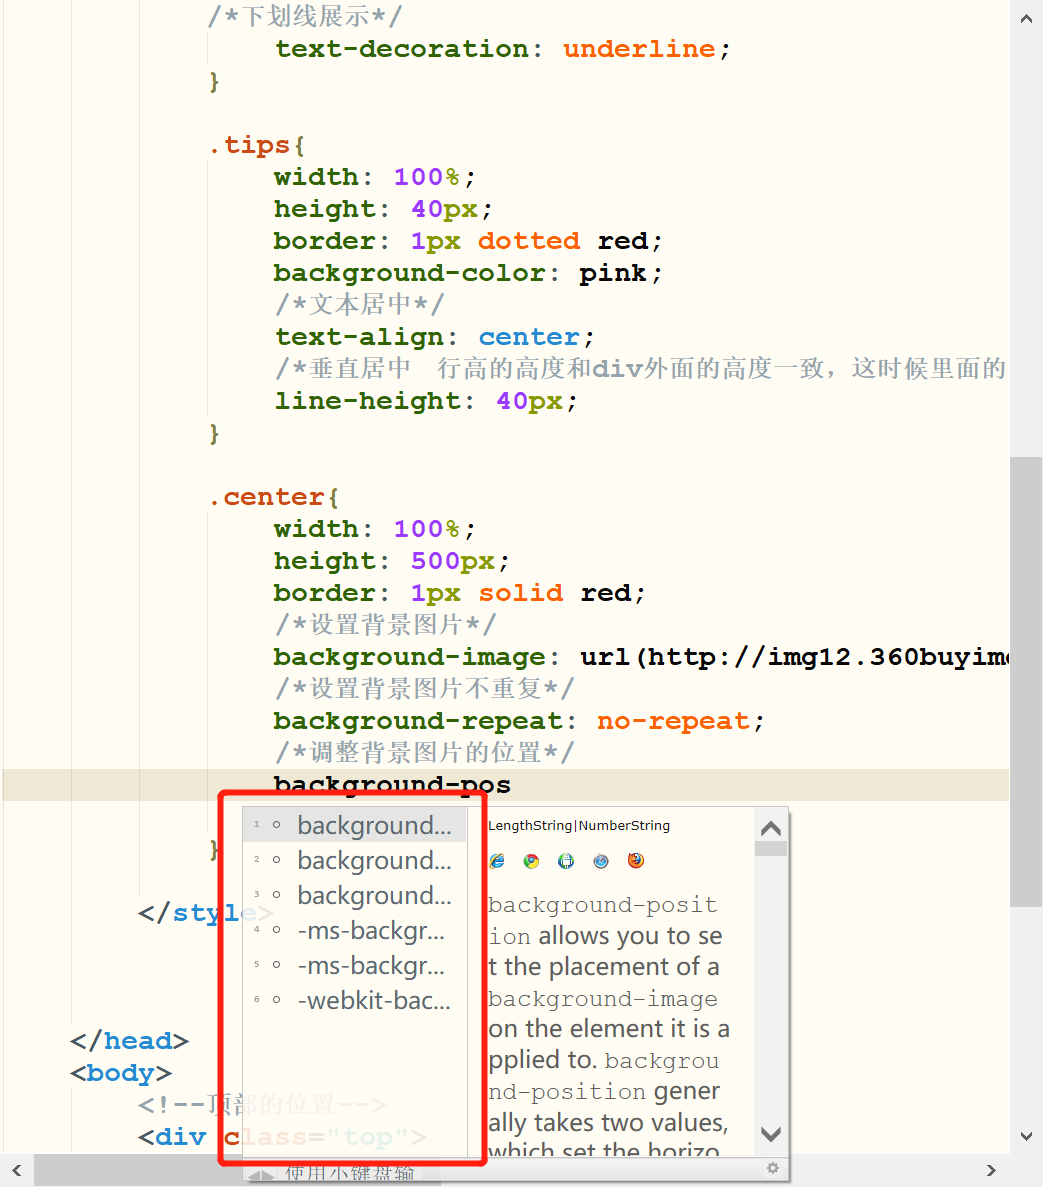Select suggestion number 4 '-ms-backgr...'
1043x1187 pixels.
(x=354, y=930)
